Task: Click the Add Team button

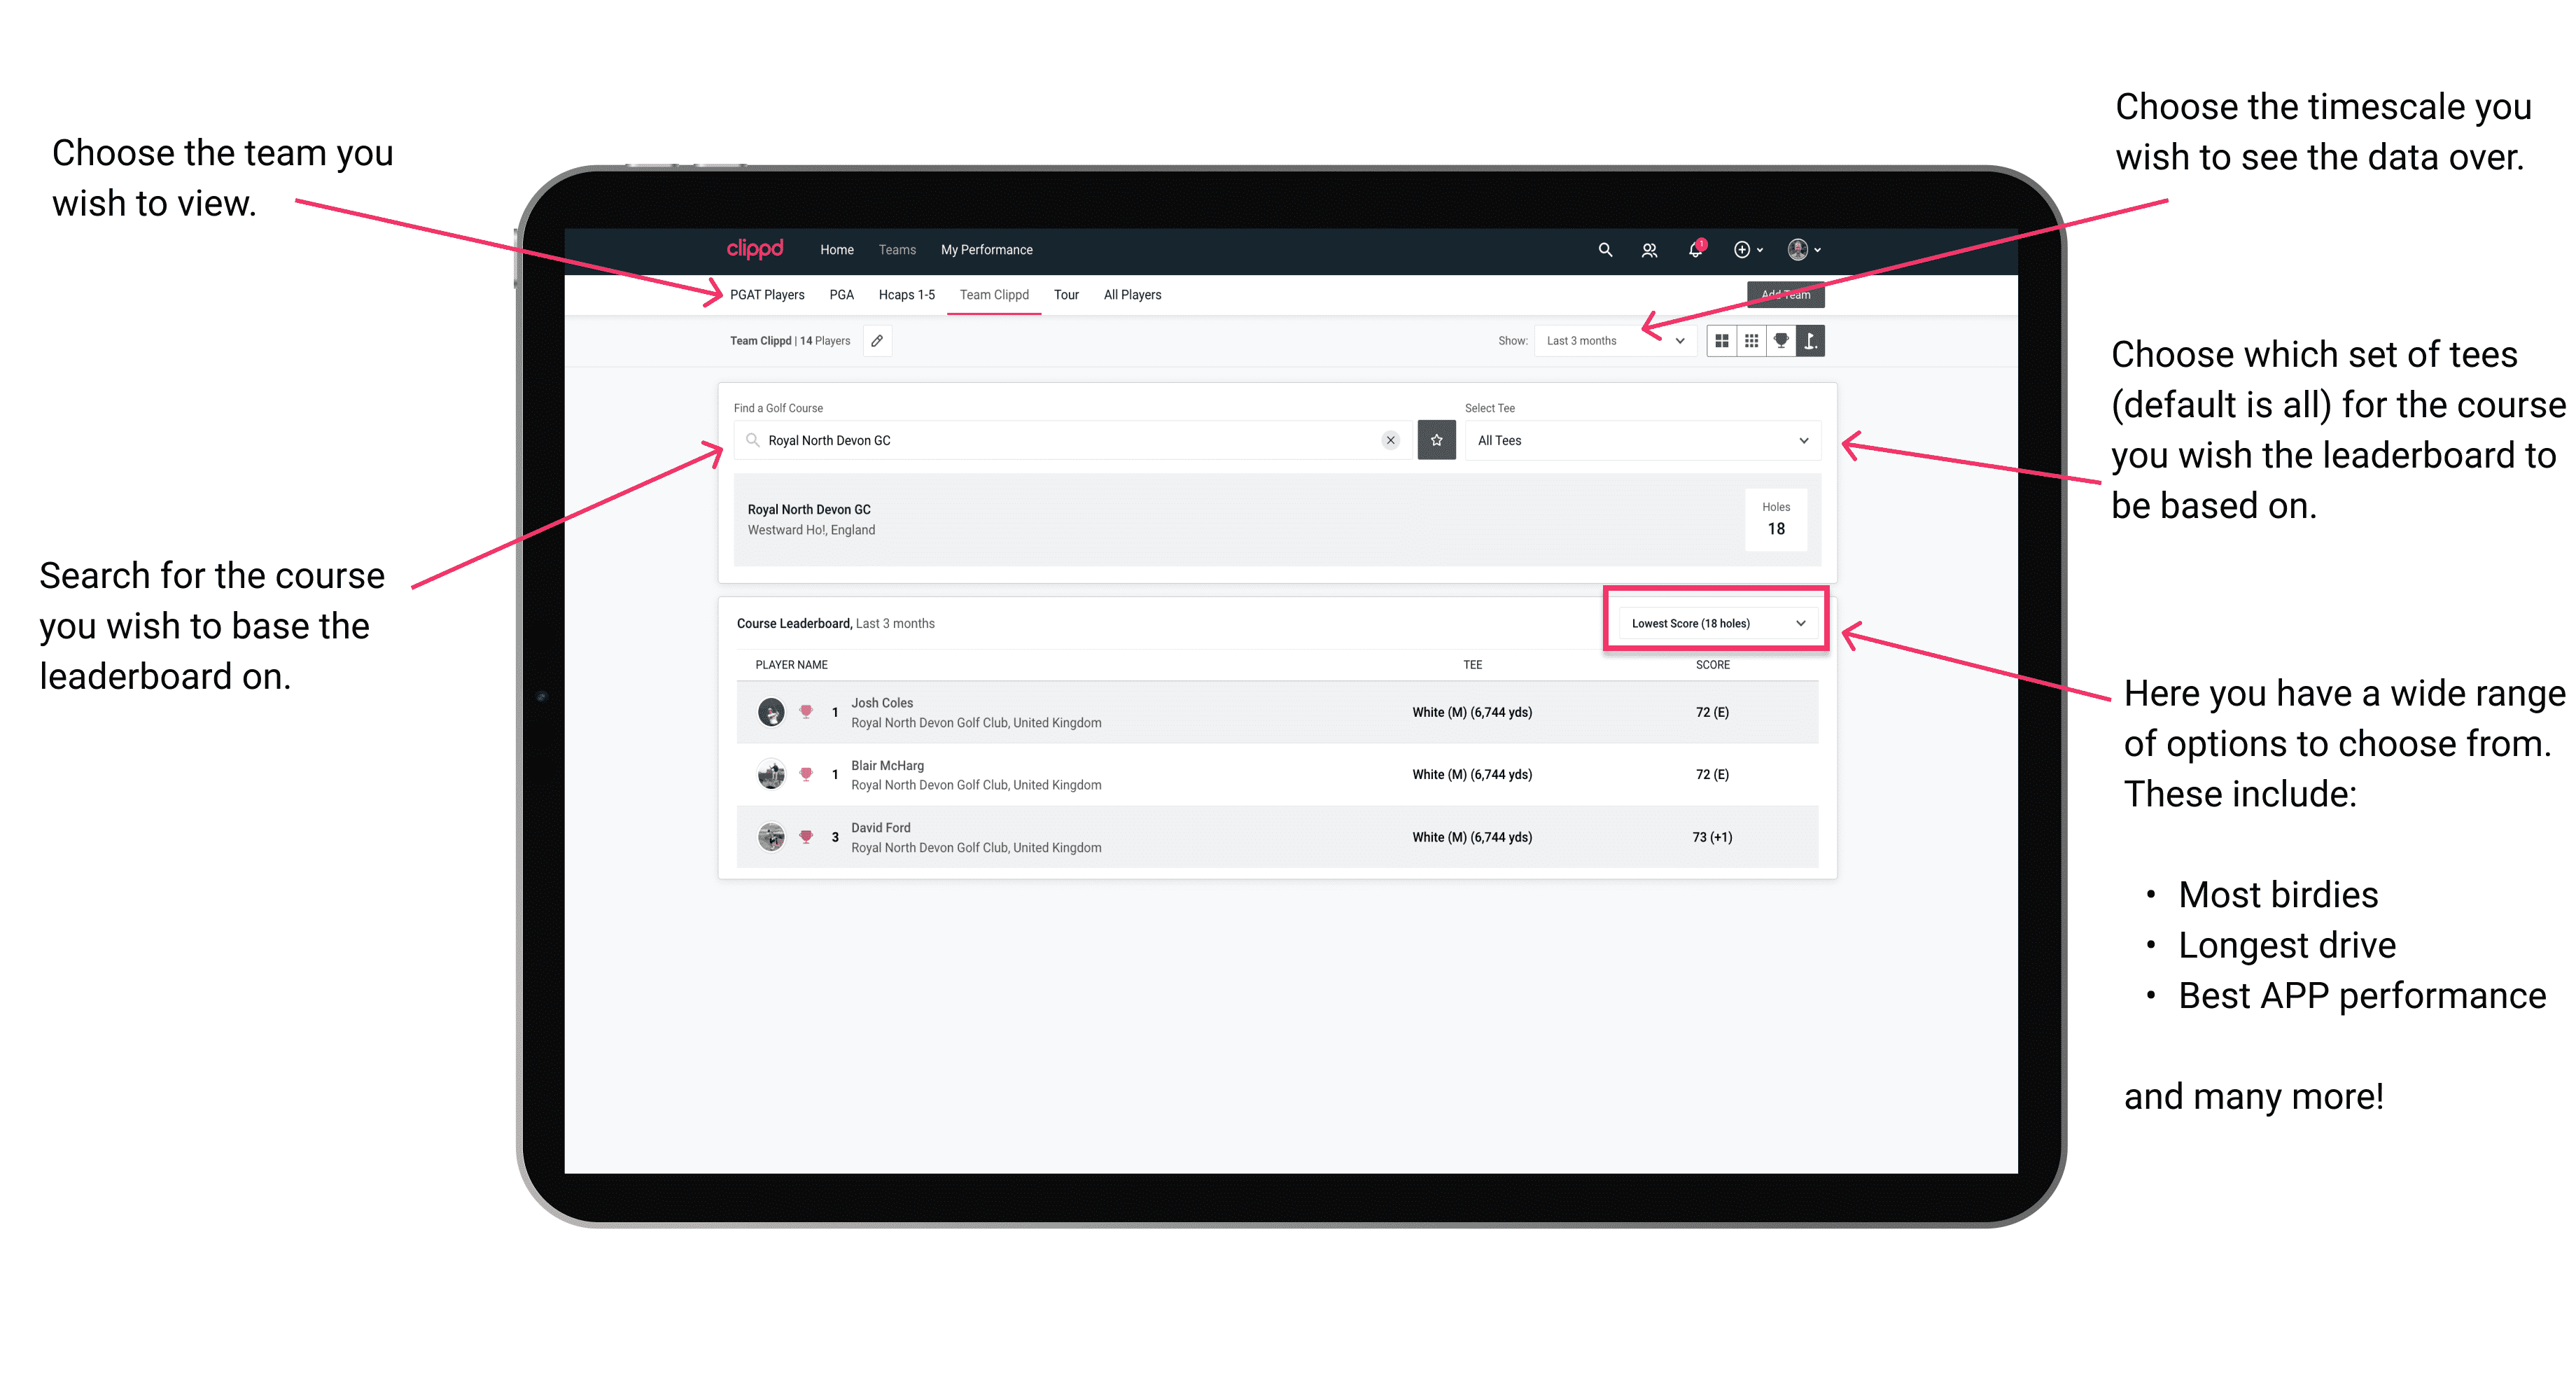Action: coord(1786,293)
